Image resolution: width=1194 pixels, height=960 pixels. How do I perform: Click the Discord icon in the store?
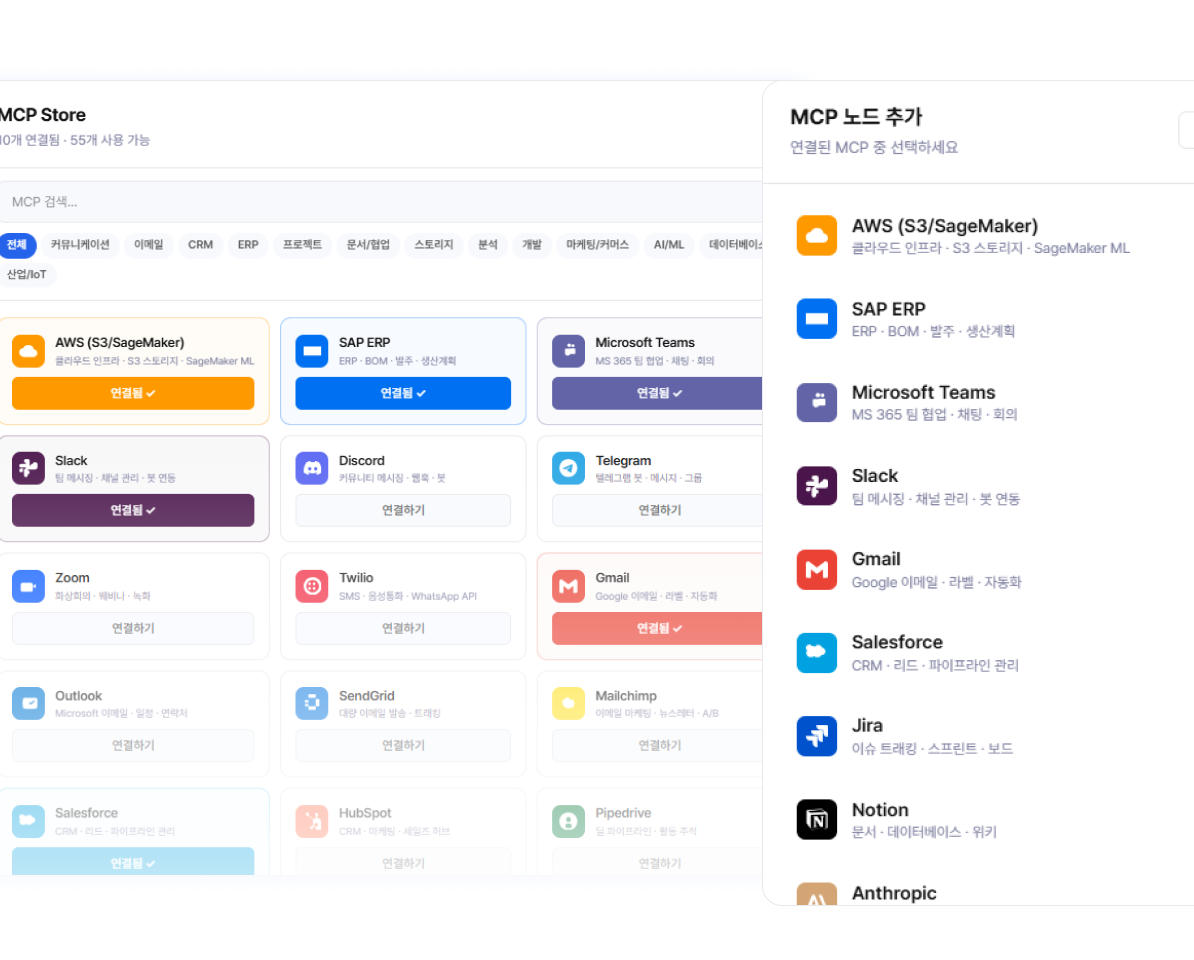(x=311, y=468)
